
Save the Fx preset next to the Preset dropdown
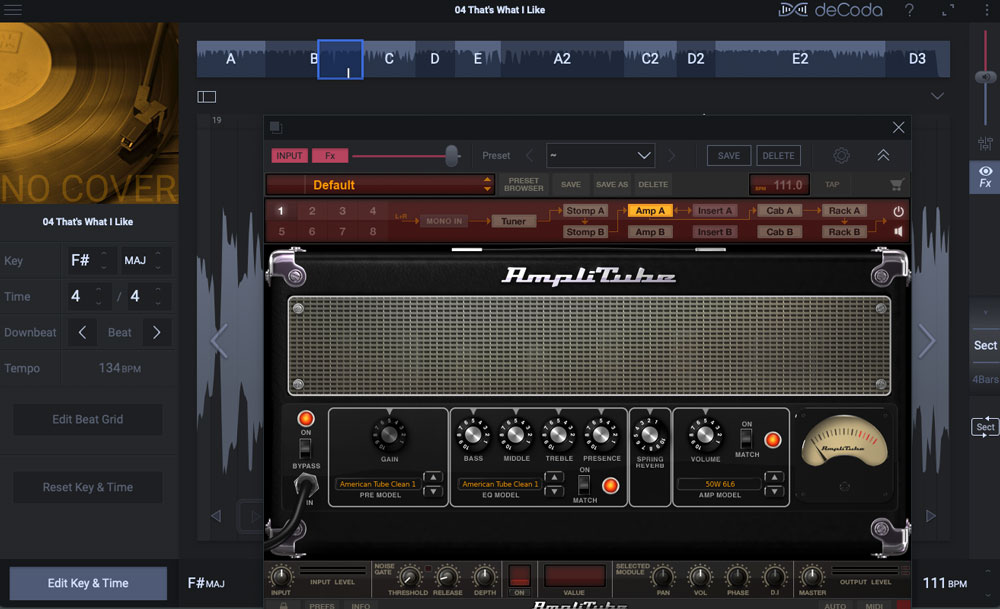[729, 156]
